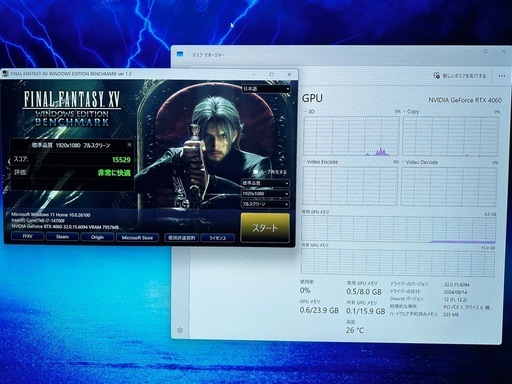The width and height of the screenshot is (512, 384).
Task: Open the 標準品質 quality preset dropdown
Action: [x=265, y=183]
